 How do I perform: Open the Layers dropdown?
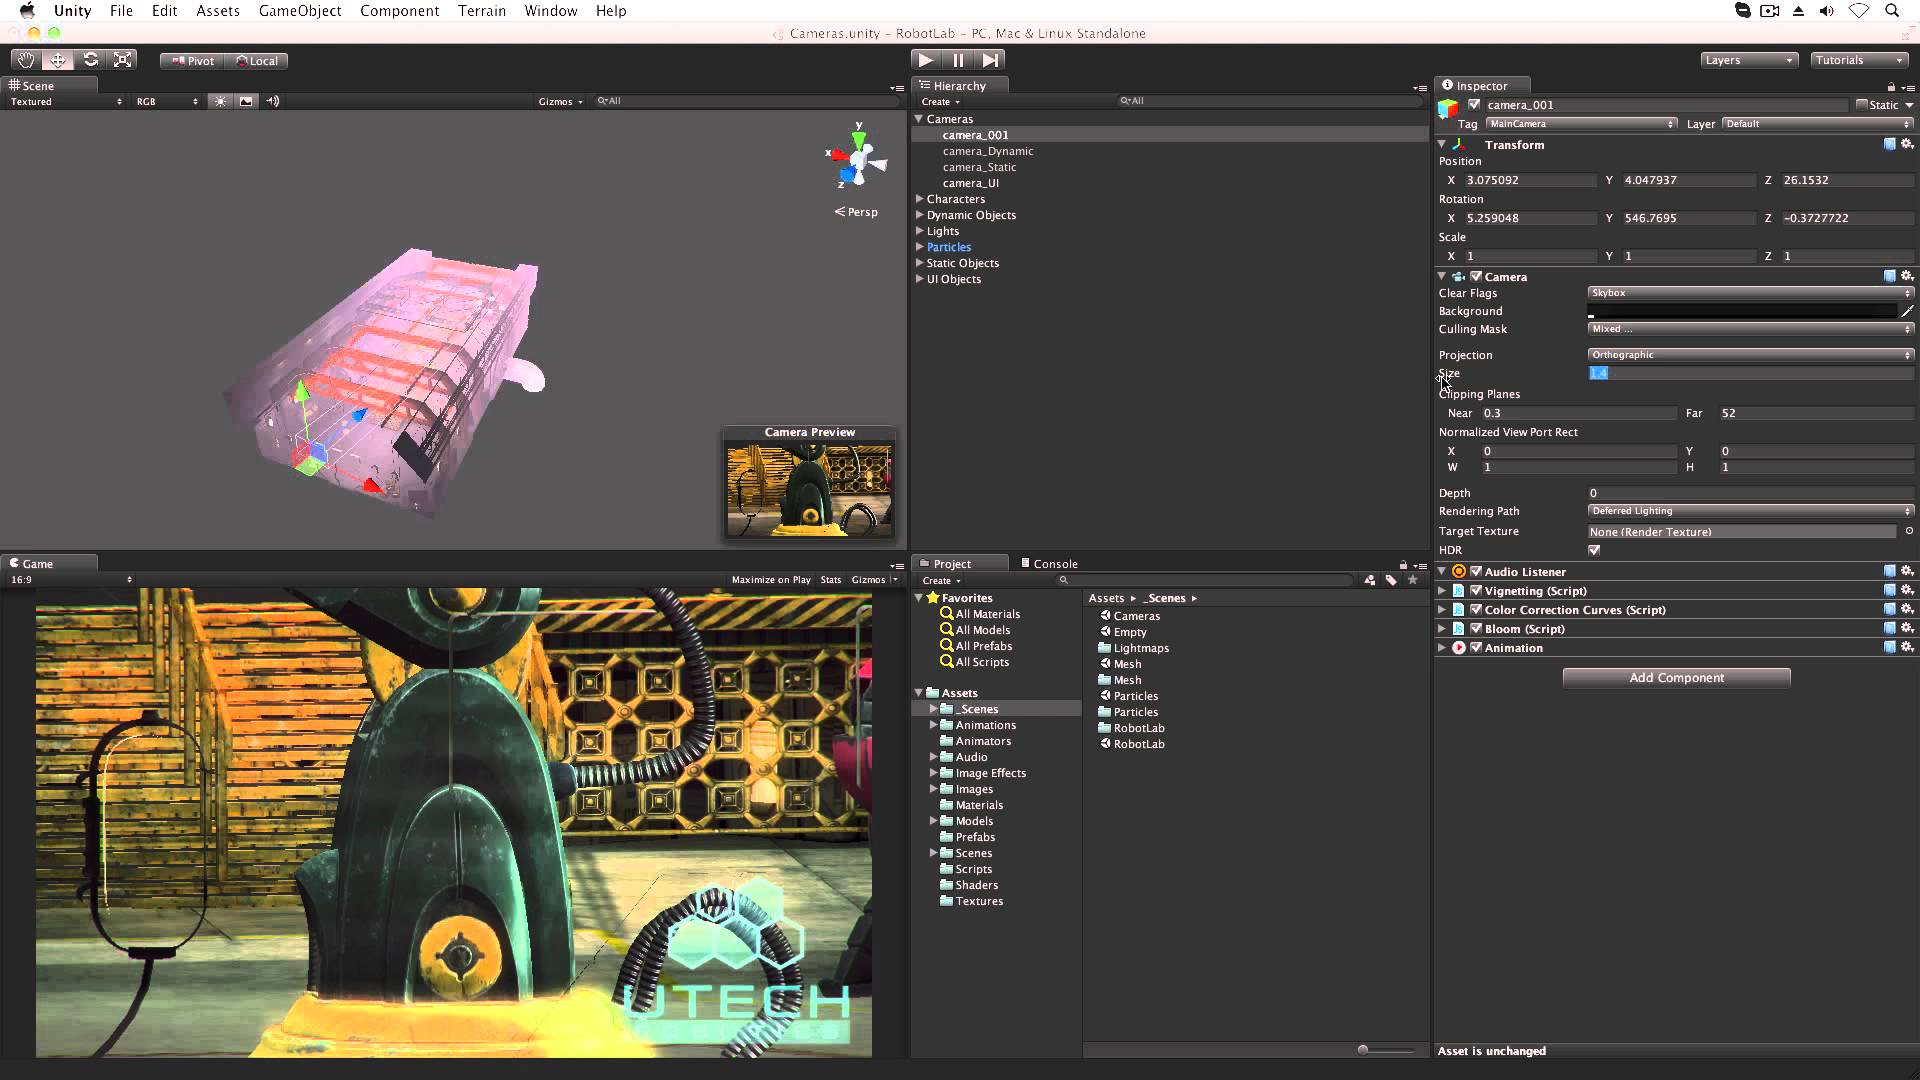click(1749, 60)
